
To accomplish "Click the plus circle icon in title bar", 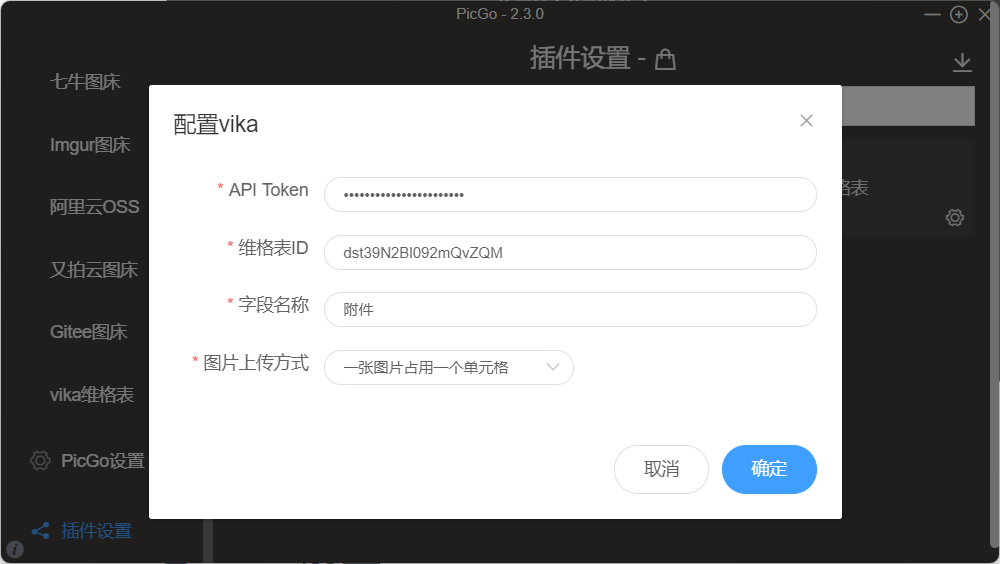I will [959, 14].
